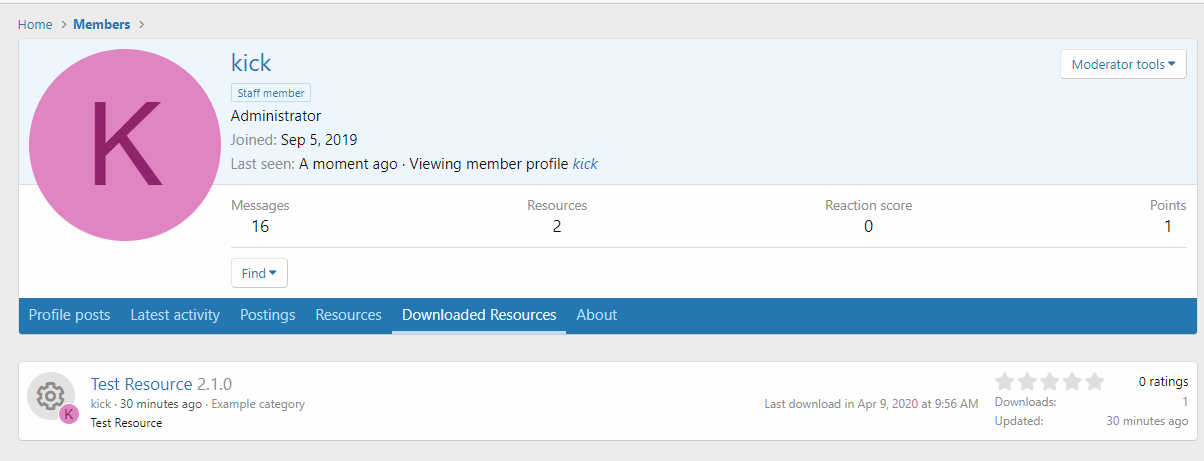The image size is (1204, 461).
Task: Click the Example category link
Action: point(258,404)
